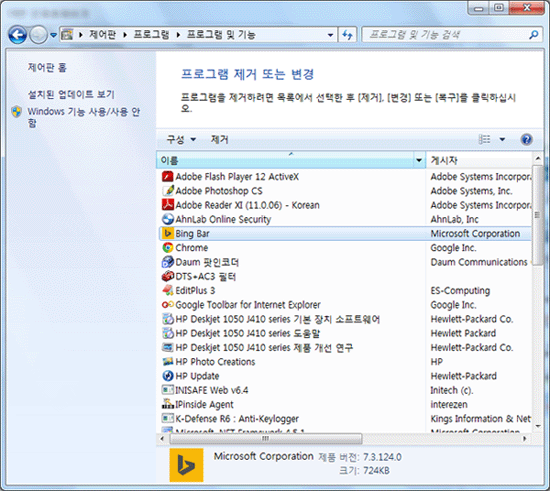Screen dimensions: 550x491
Task: Click the shield icon beside Windows 기능 link
Action: pyautogui.click(x=16, y=112)
